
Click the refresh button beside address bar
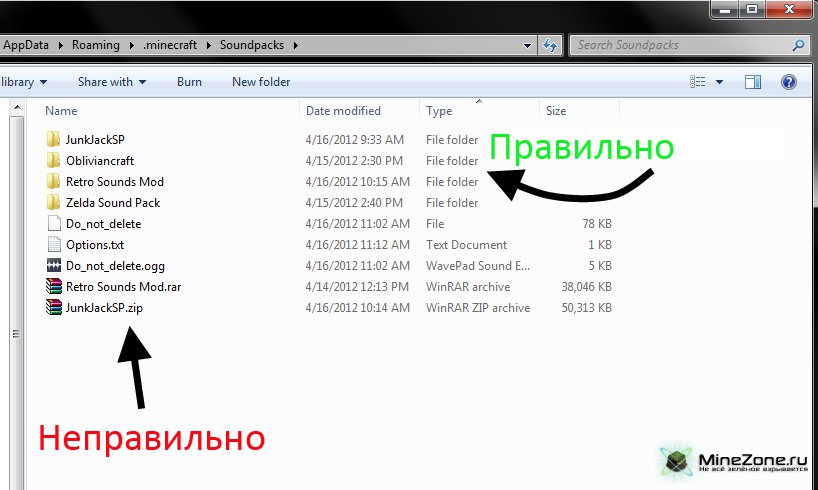coord(549,45)
